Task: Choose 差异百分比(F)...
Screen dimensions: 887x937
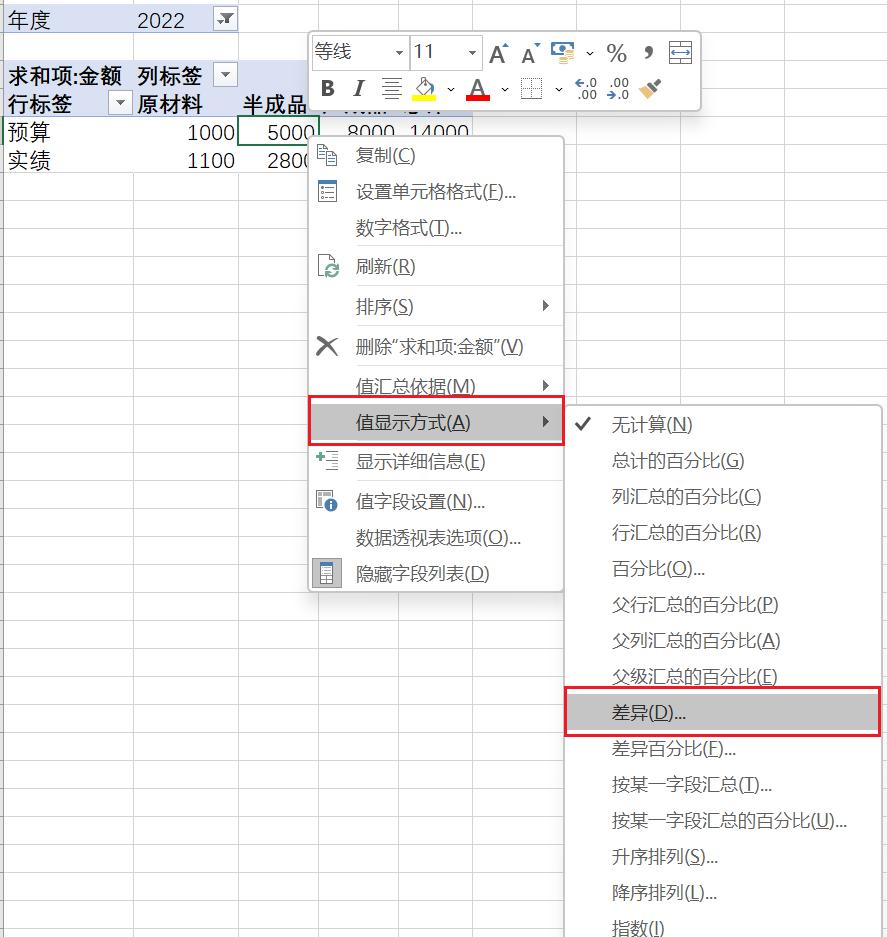Action: [722, 748]
